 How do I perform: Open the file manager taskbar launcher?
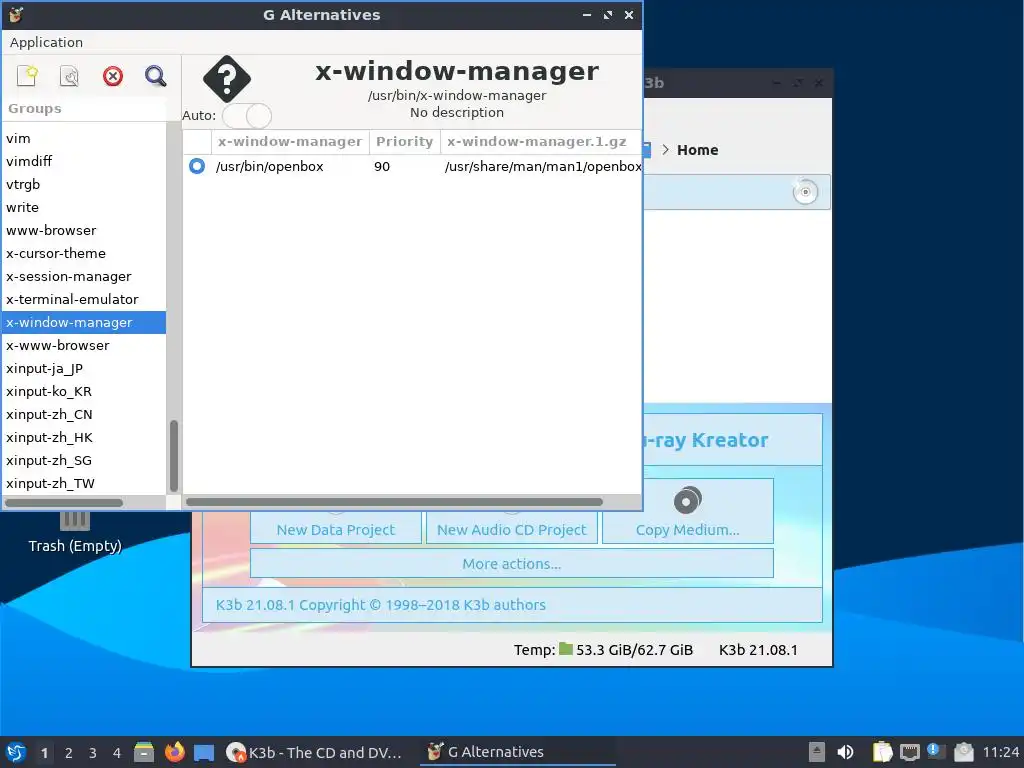click(144, 752)
